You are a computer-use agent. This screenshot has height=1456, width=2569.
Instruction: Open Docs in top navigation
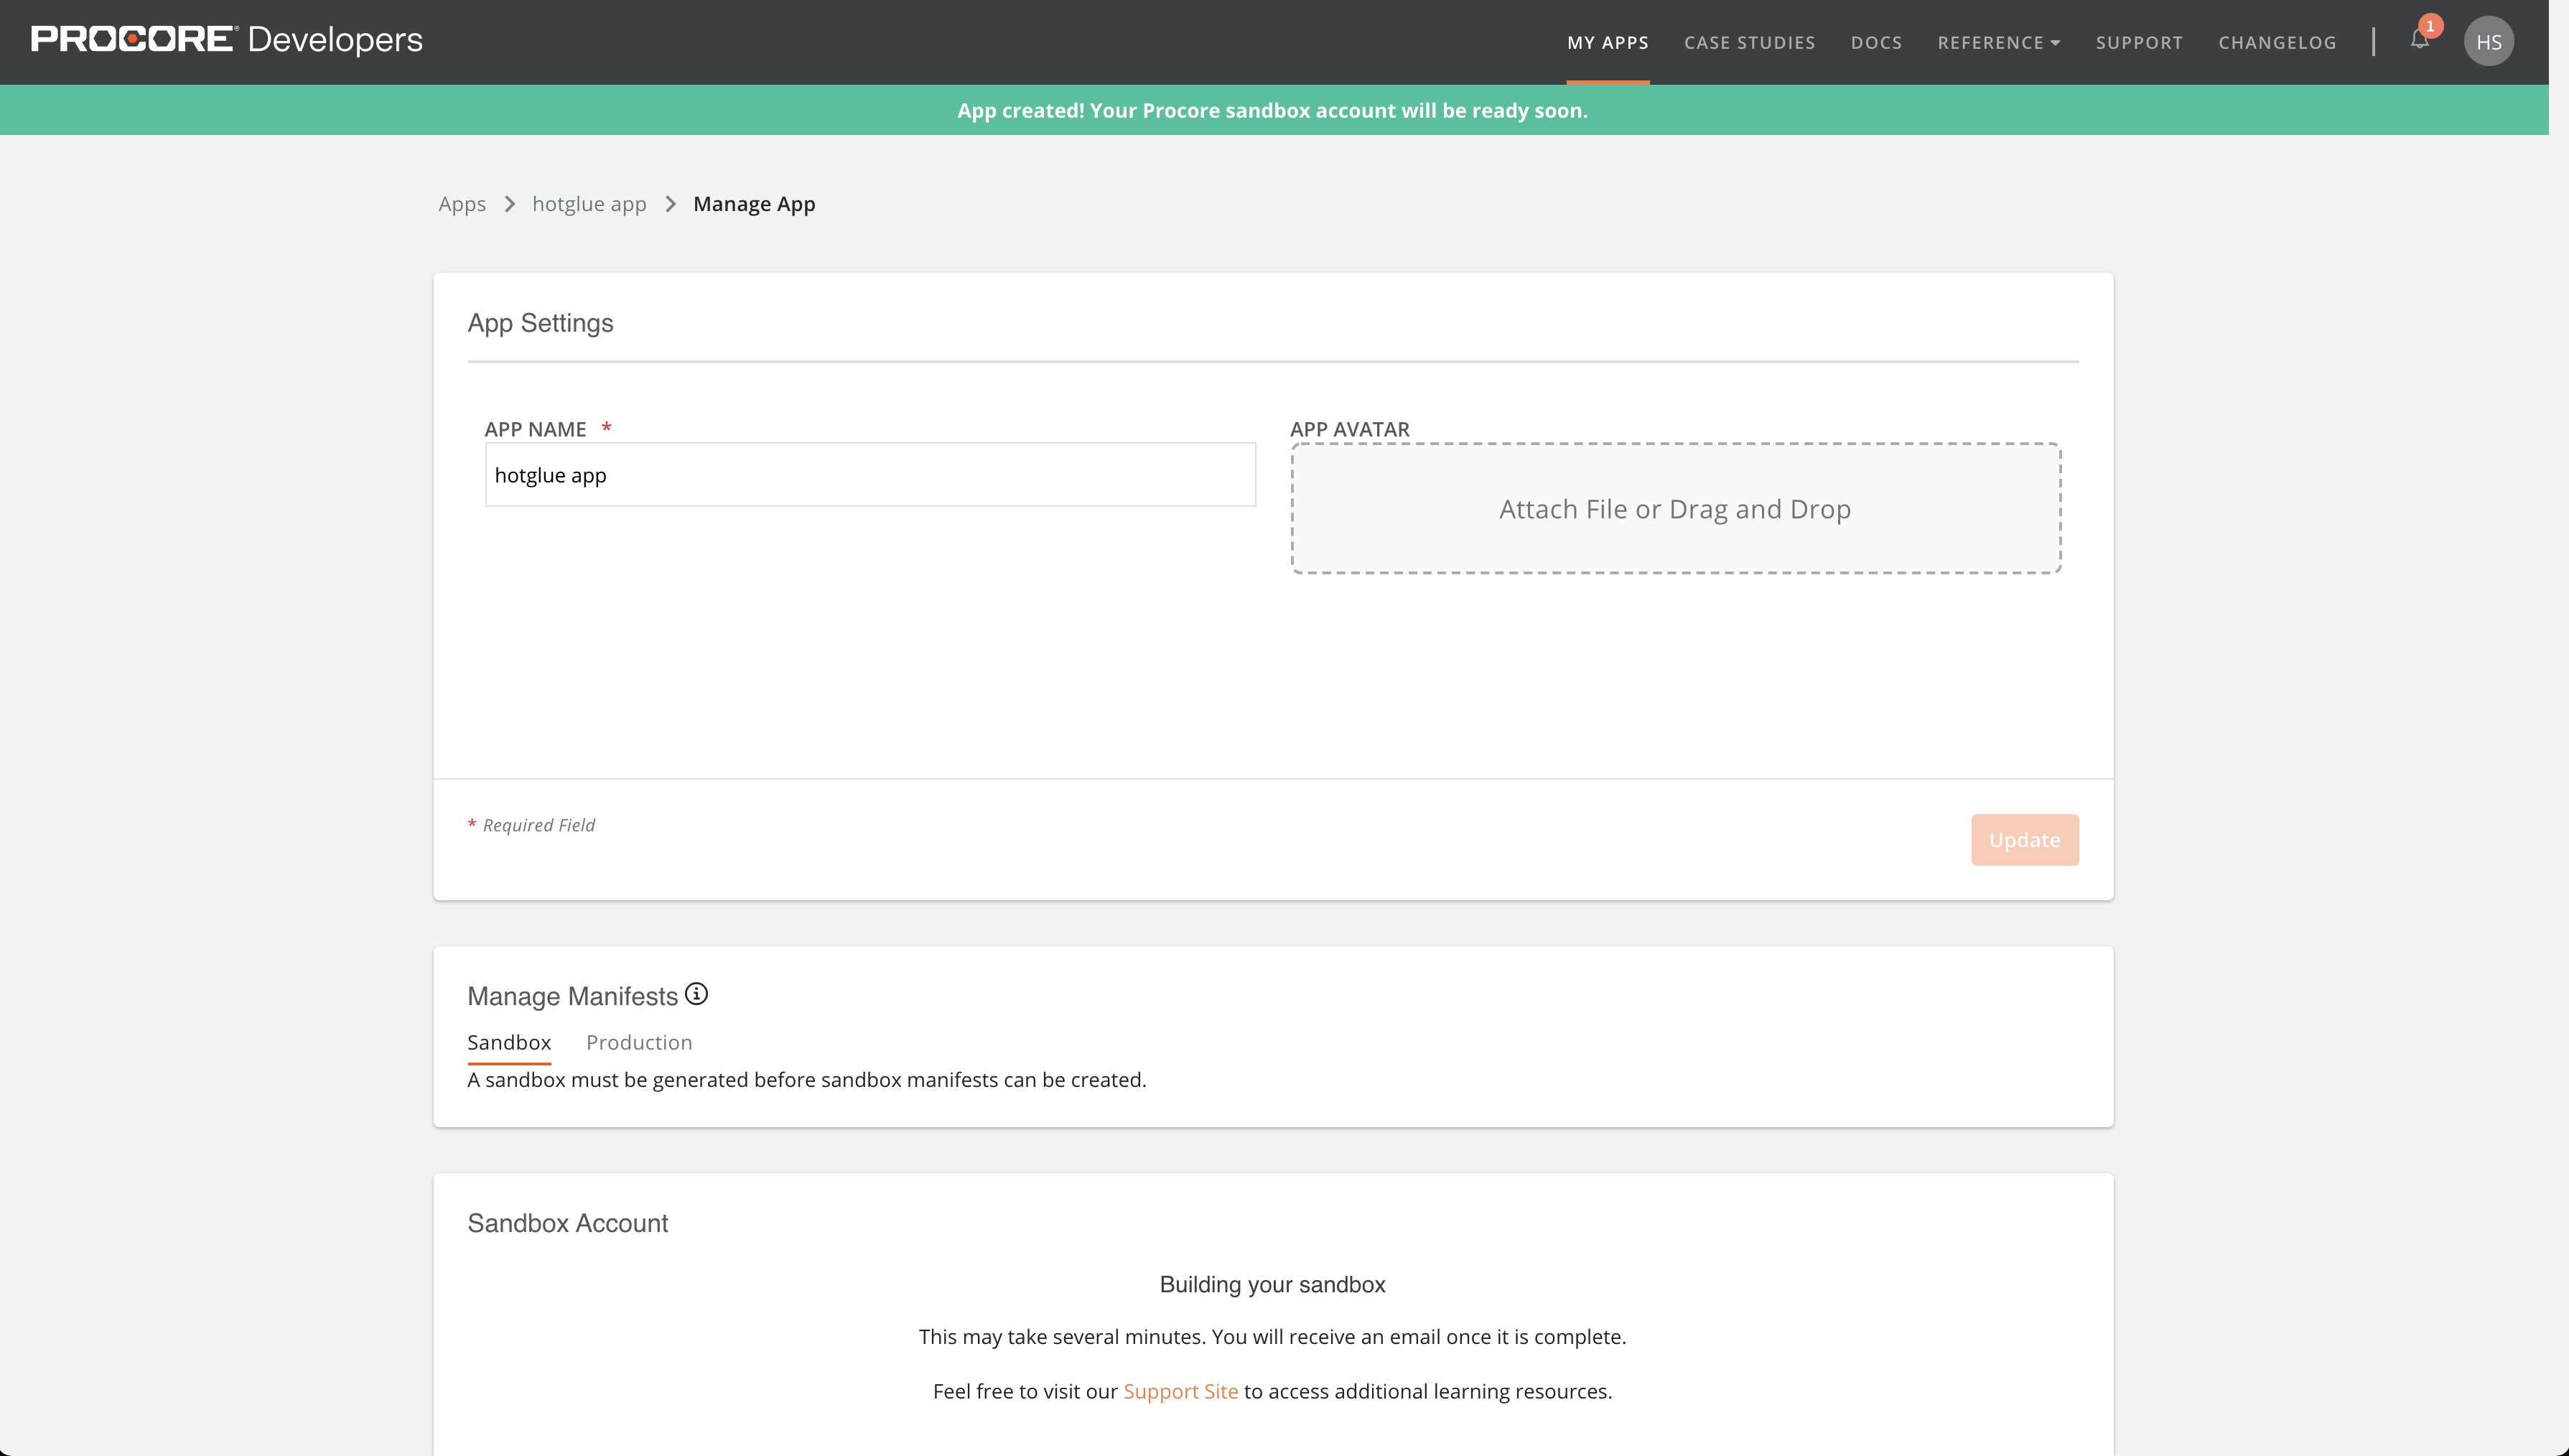1876,42
